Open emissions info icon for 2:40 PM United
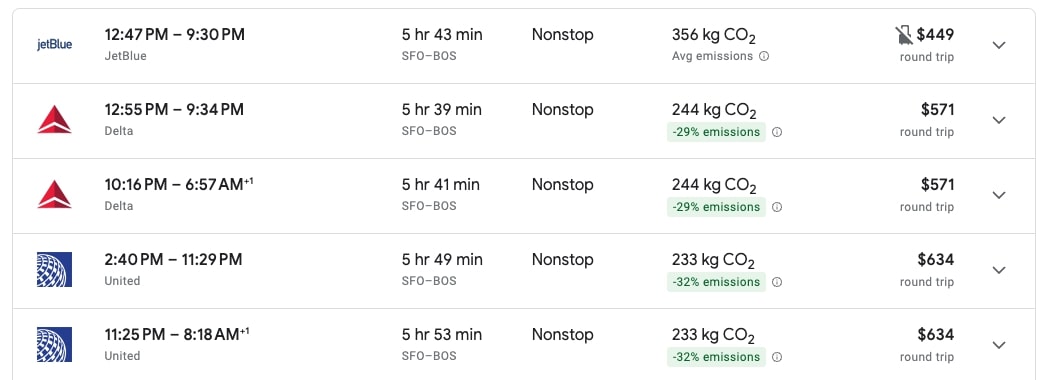Viewport: 1041px width, 380px height. coord(777,282)
